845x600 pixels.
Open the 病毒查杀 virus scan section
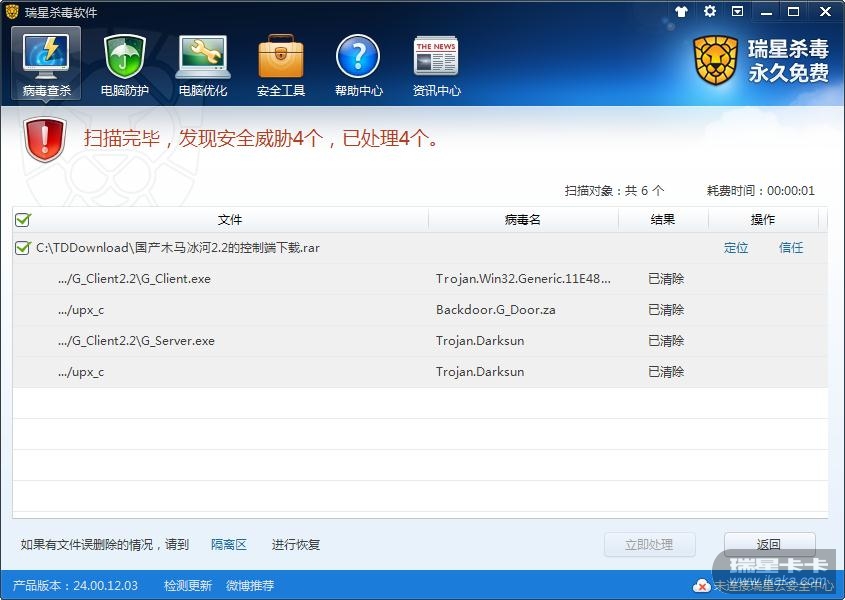pyautogui.click(x=46, y=64)
